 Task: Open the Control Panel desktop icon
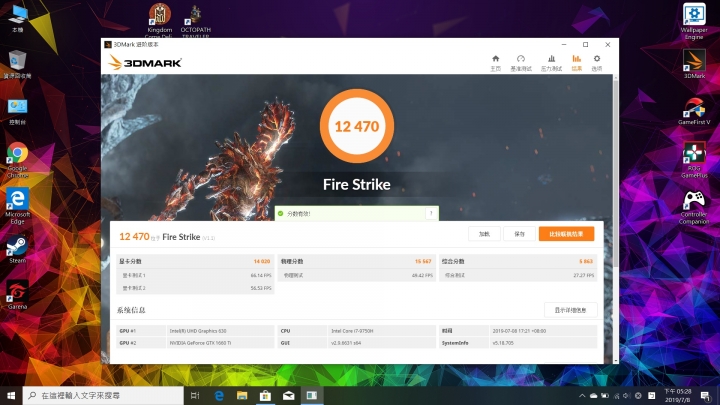pos(17,112)
